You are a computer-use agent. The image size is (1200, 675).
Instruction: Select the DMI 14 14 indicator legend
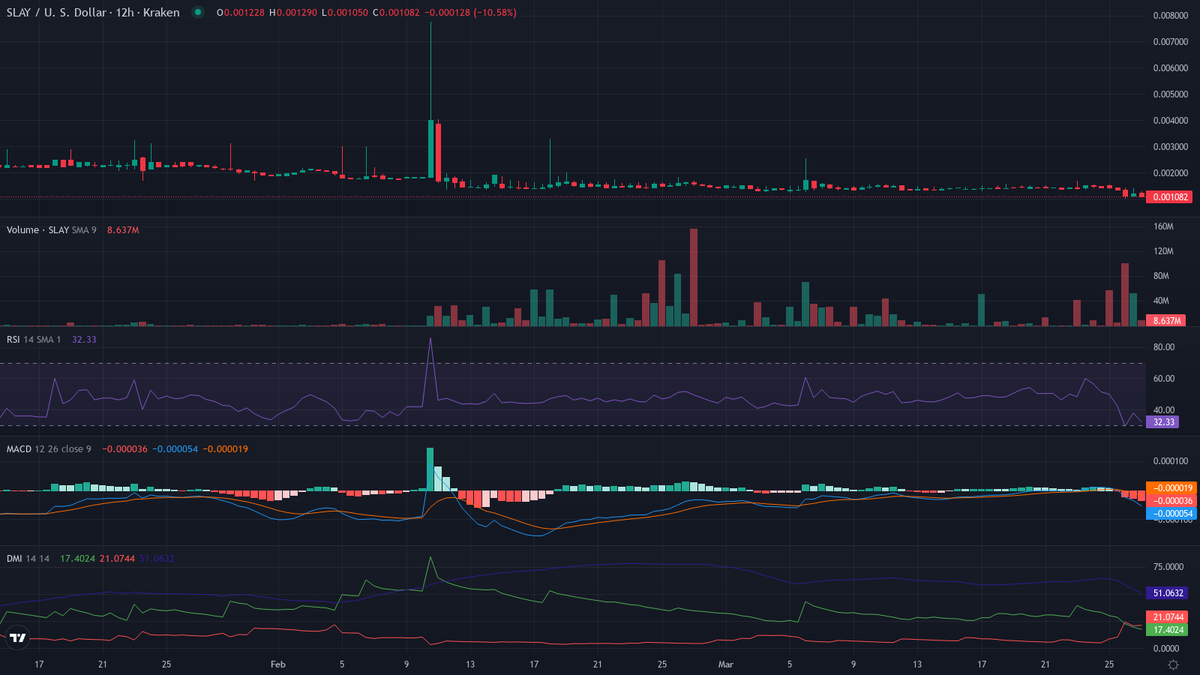pyautogui.click(x=29, y=558)
